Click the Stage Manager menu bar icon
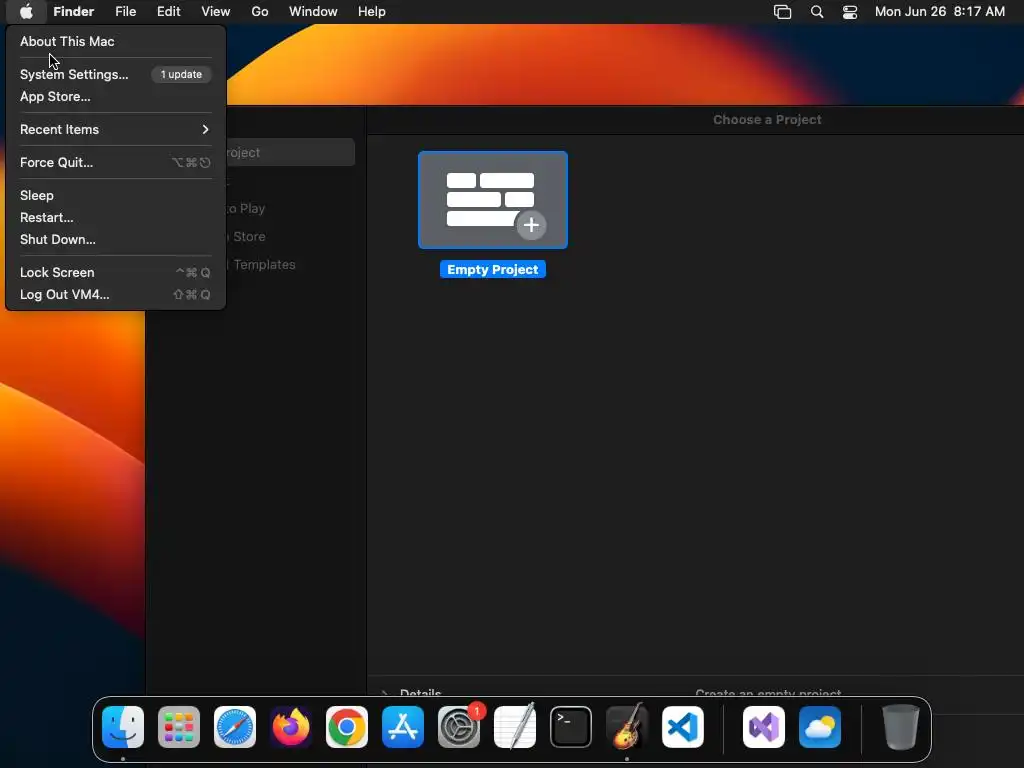Screen dimensions: 1024x768 pos(782,12)
